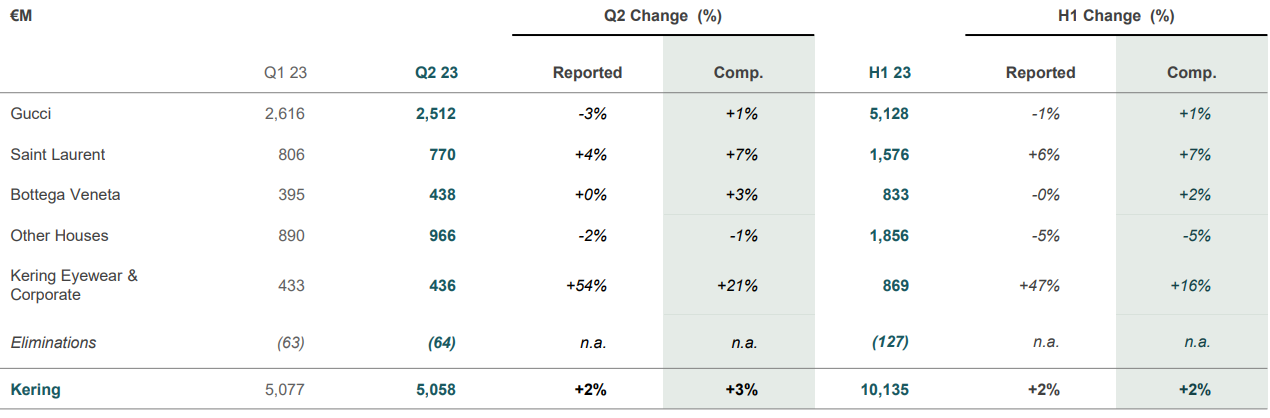Click the Q1 23 column header
This screenshot has height=418, width=1270.
285,73
